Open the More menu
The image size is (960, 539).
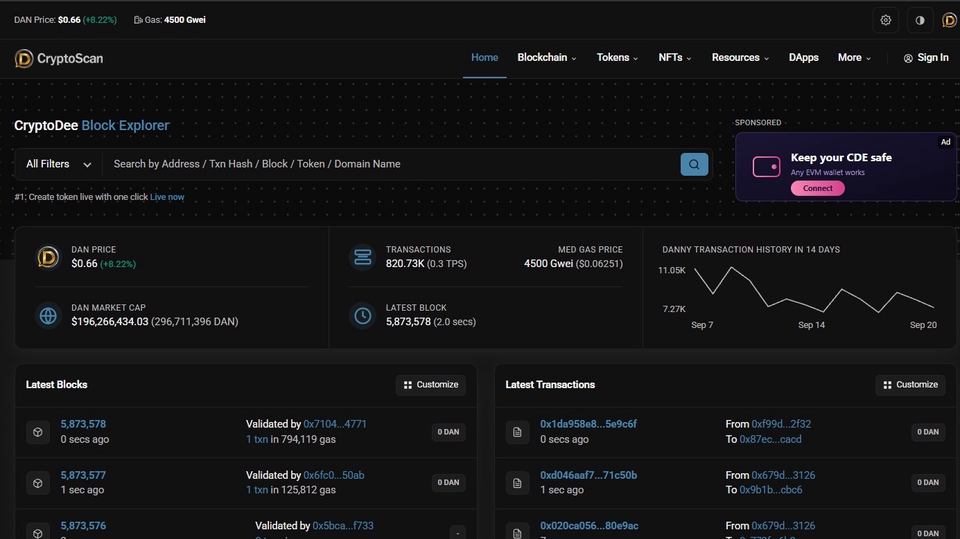[x=854, y=58]
